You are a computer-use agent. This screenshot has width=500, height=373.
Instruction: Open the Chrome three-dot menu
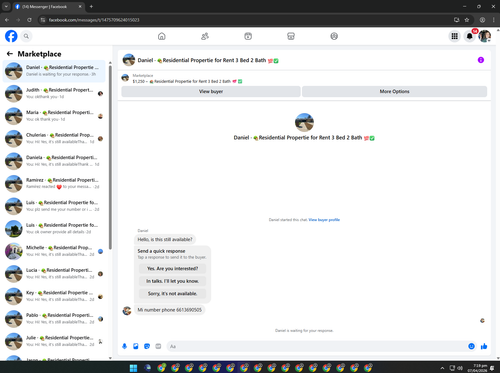[494, 20]
